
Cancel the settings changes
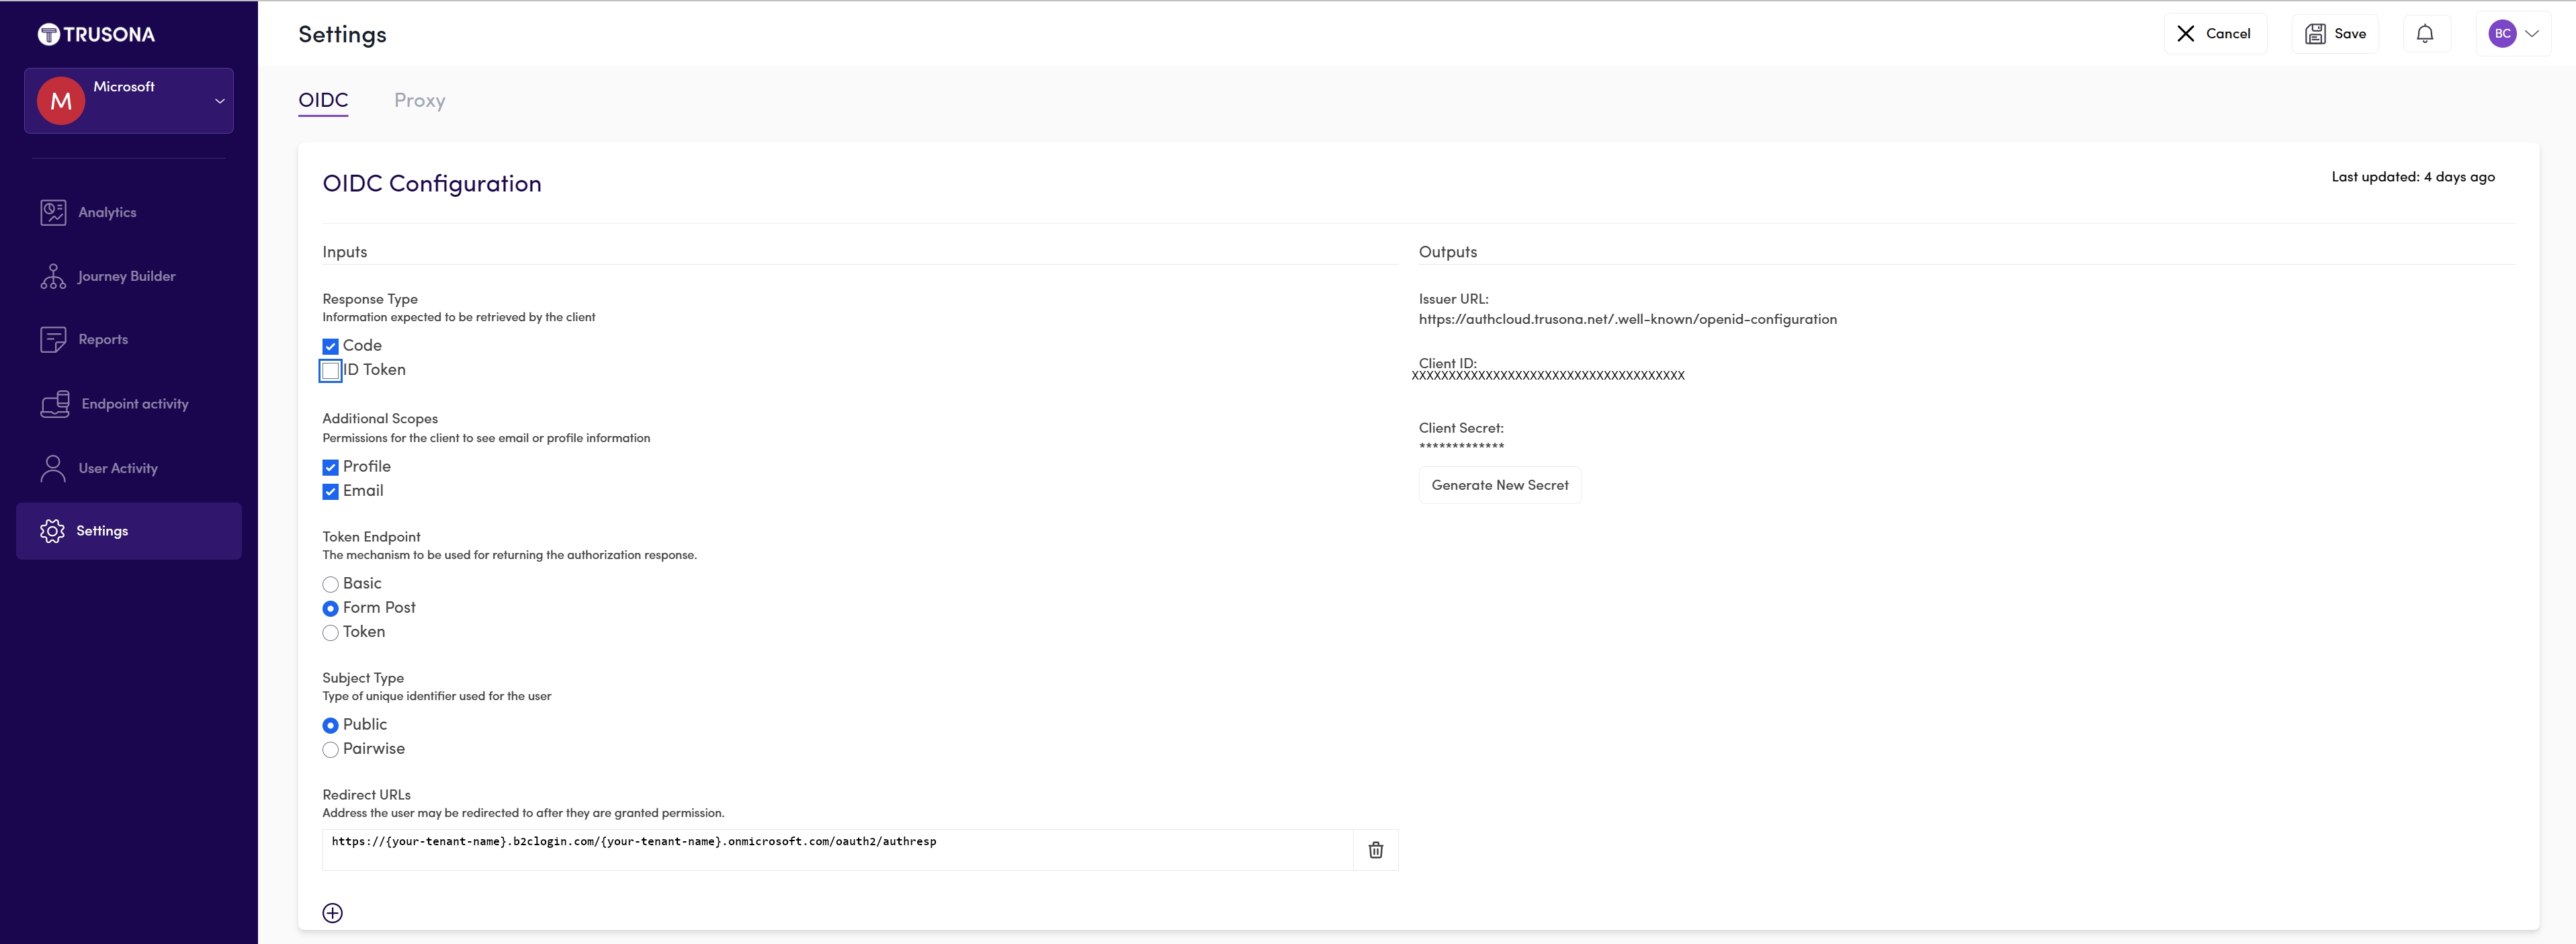[2215, 34]
